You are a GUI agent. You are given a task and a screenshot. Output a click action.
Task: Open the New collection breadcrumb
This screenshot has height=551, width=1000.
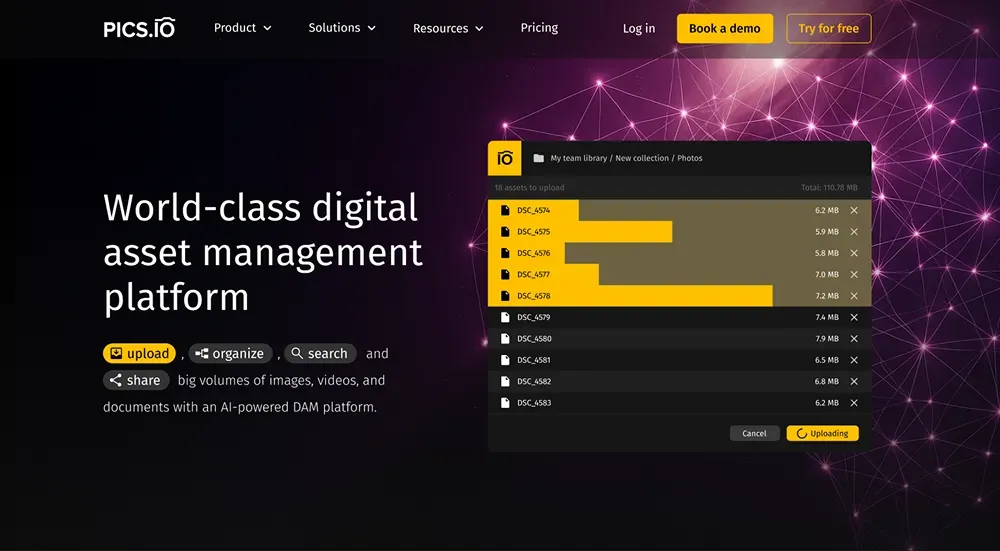point(642,158)
